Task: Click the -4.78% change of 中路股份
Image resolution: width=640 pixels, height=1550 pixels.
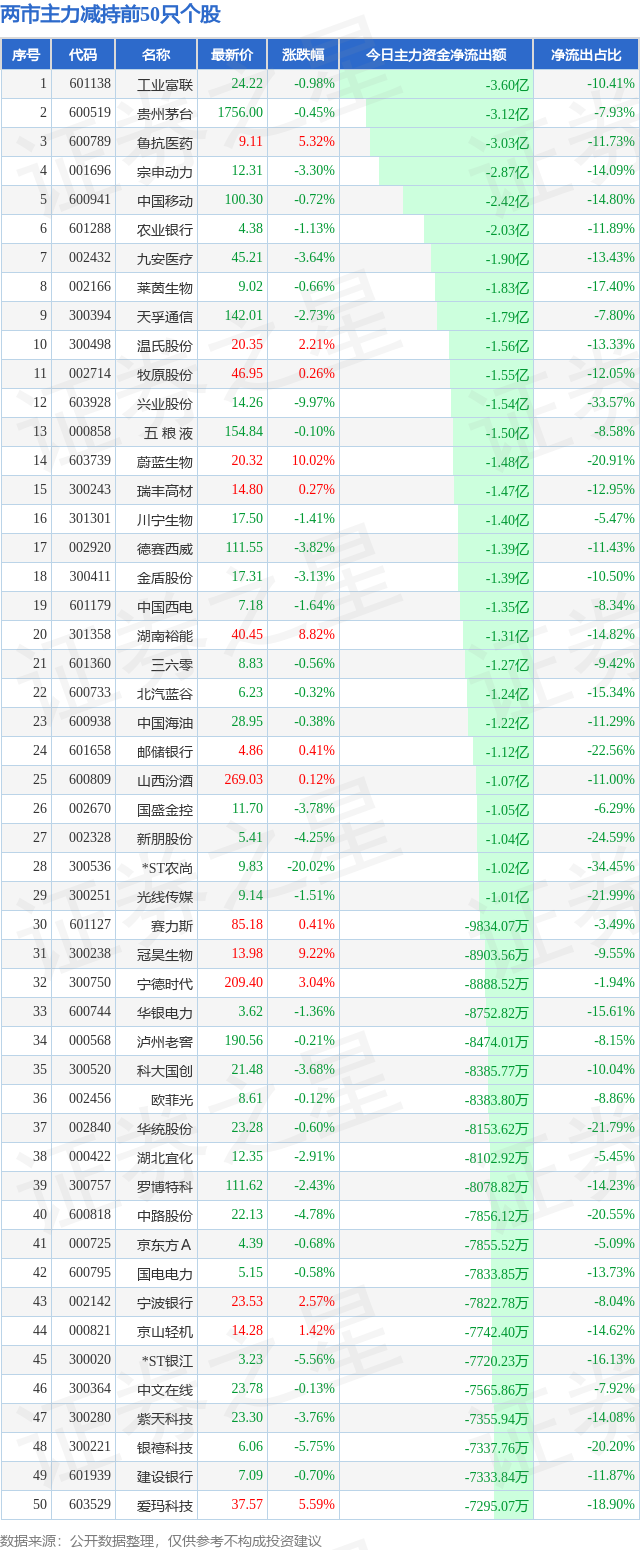Action: click(315, 1215)
